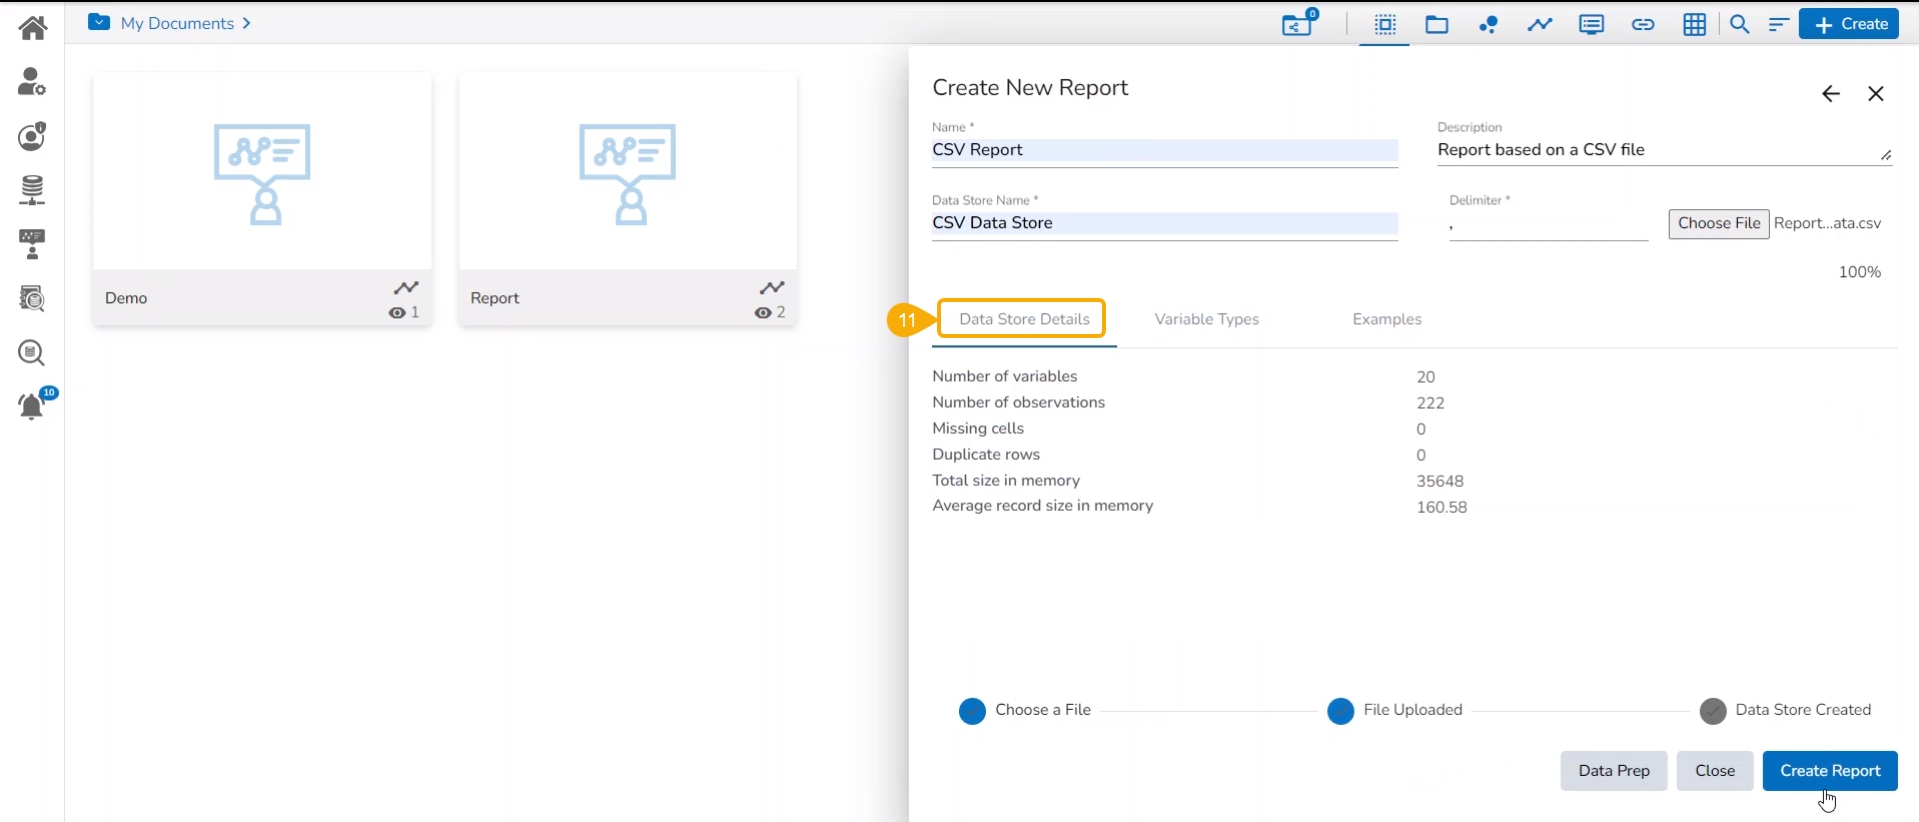Click the folder icon in top toolbar
This screenshot has width=1919, height=822.
pyautogui.click(x=1437, y=25)
